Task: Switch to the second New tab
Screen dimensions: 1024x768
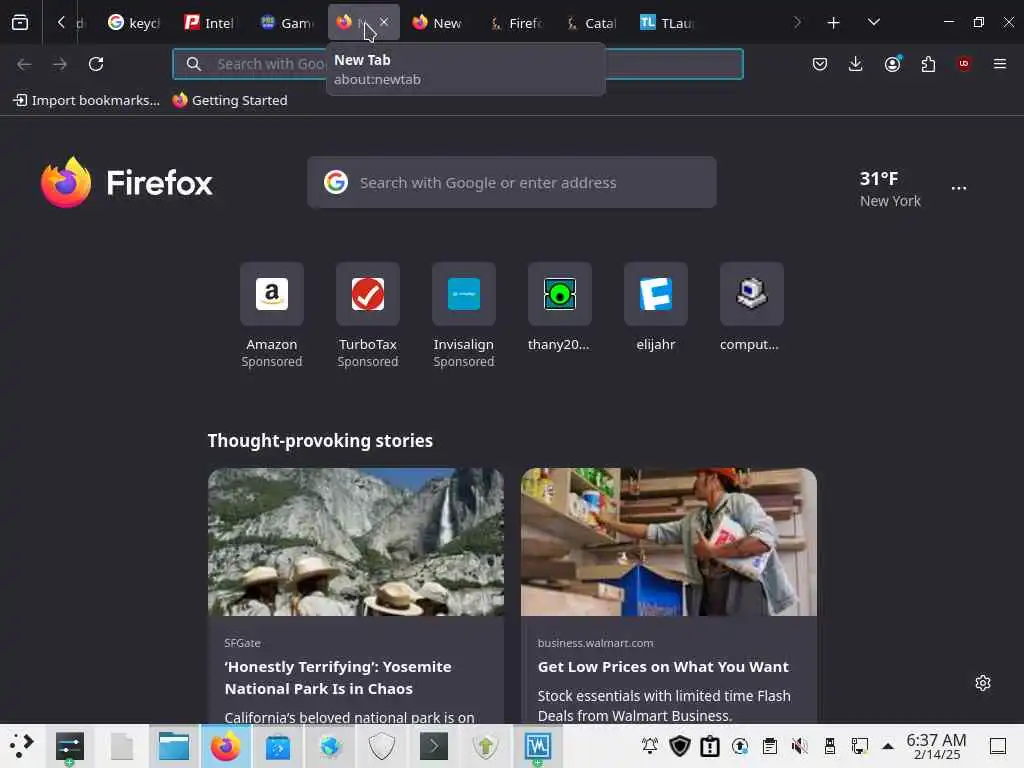Action: point(438,23)
